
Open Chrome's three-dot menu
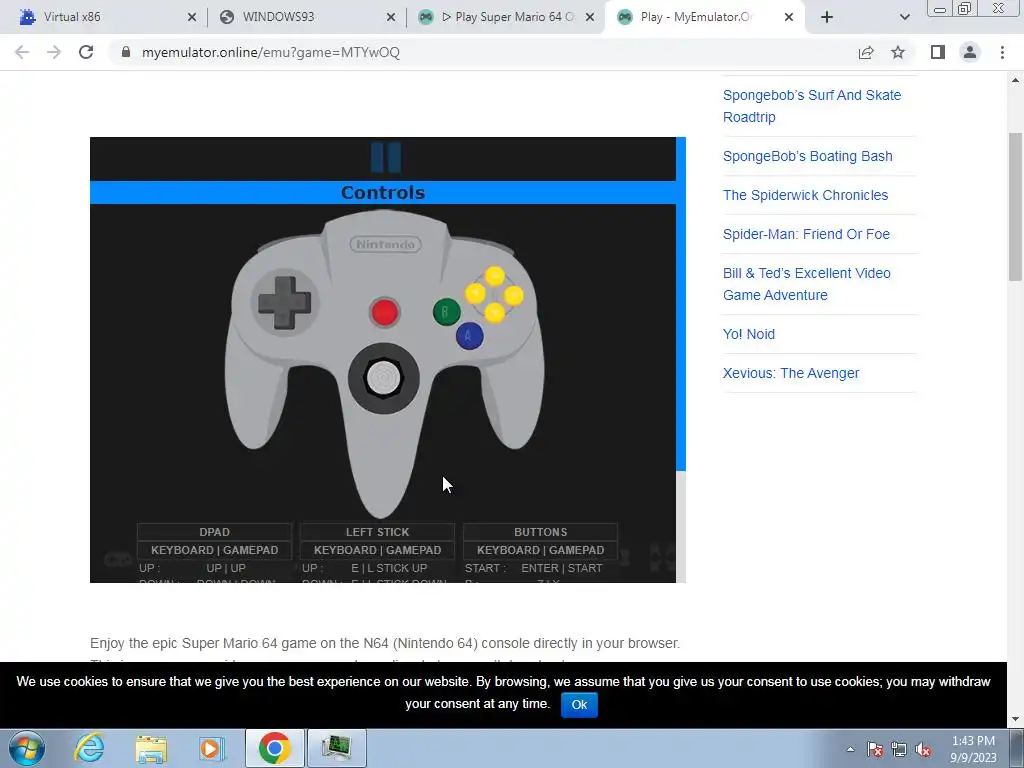coord(1002,52)
